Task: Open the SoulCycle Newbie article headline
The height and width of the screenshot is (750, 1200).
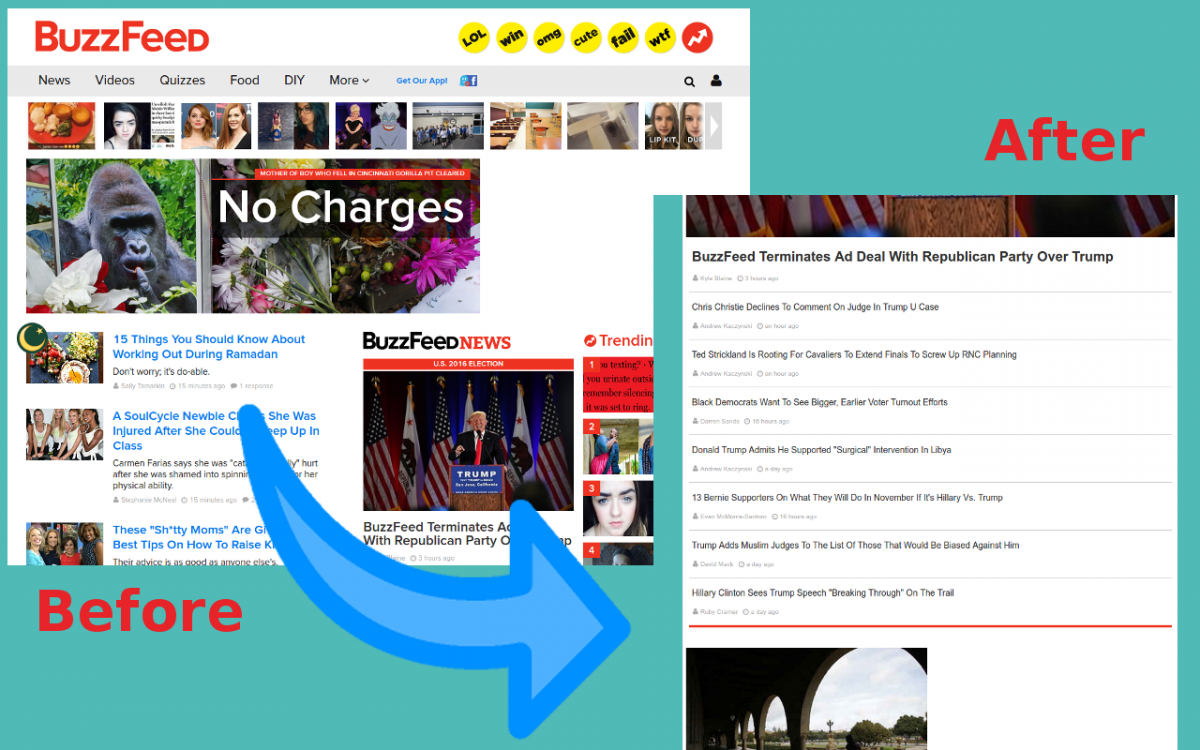Action: pos(216,431)
